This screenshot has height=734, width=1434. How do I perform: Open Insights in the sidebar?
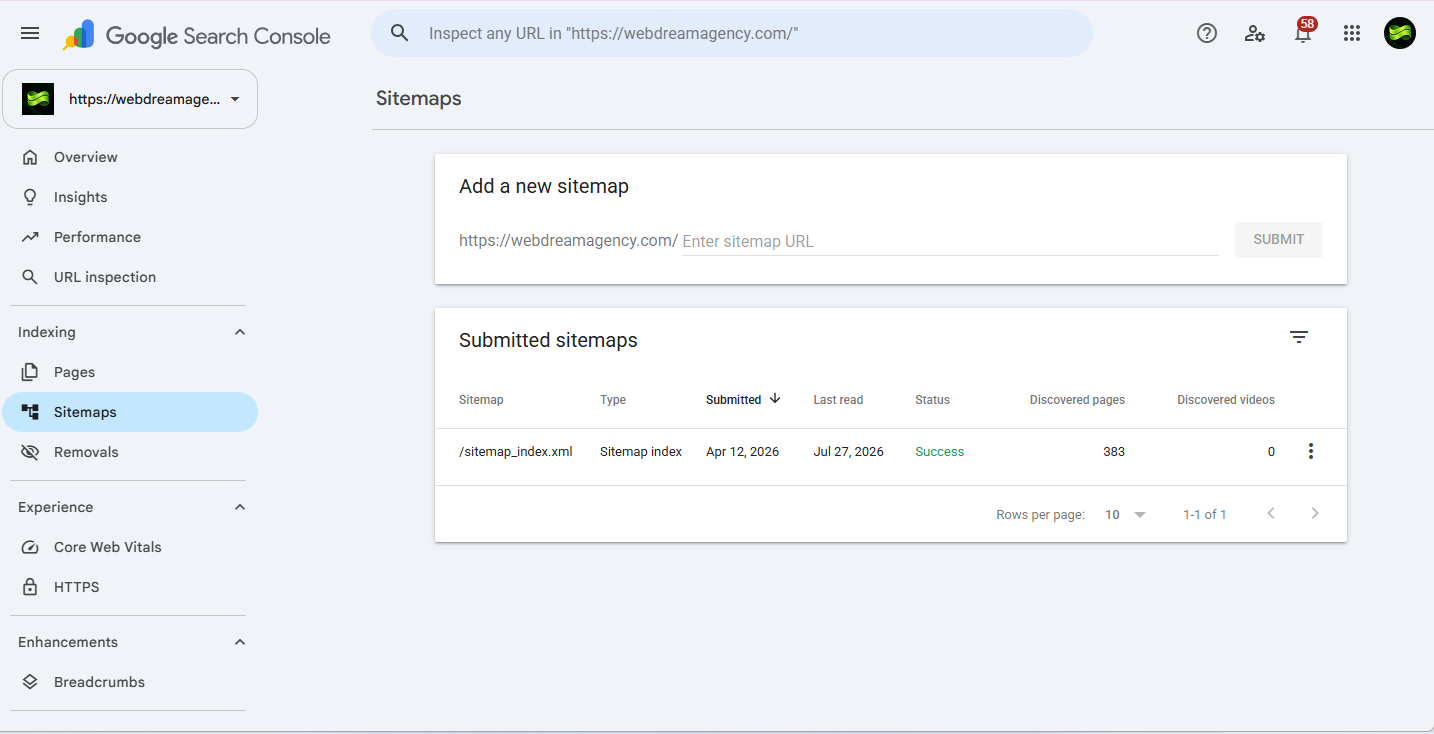pos(130,197)
